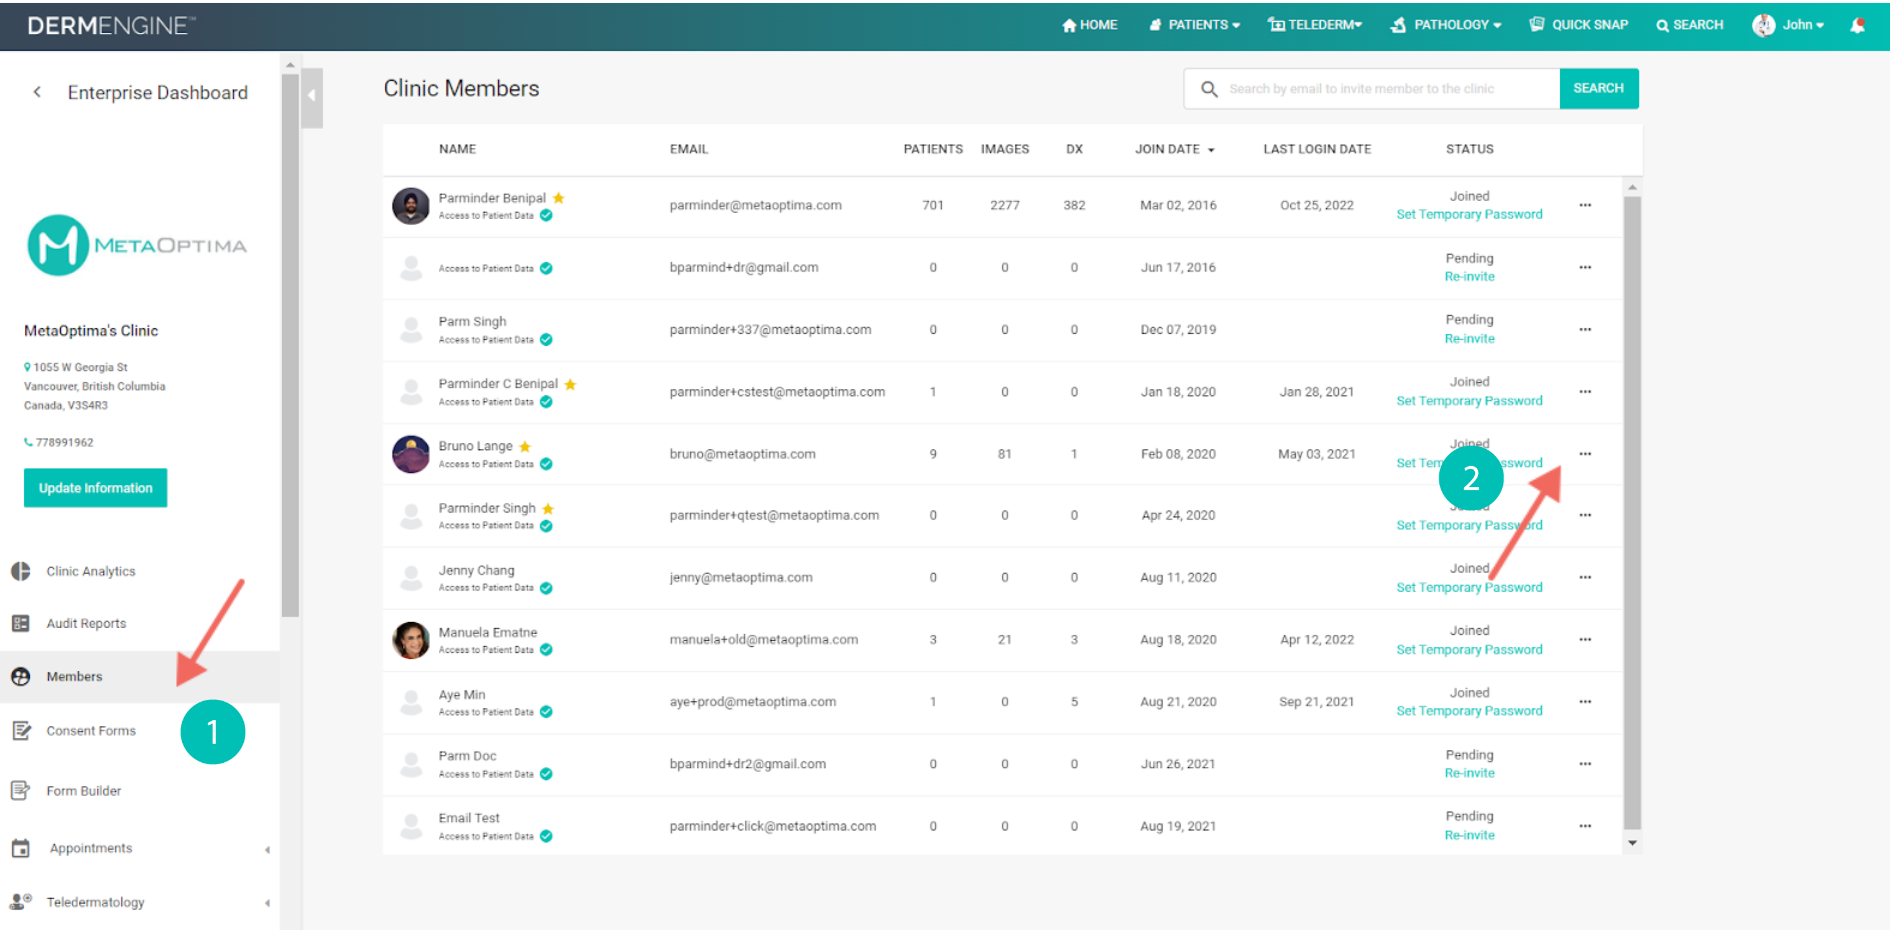Open more options for Parminder C Benipal row

1585,391
